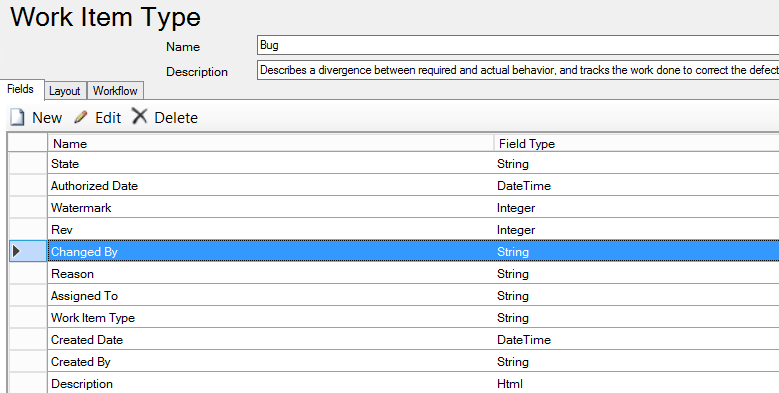Select the Created Date row header cell

(28, 340)
